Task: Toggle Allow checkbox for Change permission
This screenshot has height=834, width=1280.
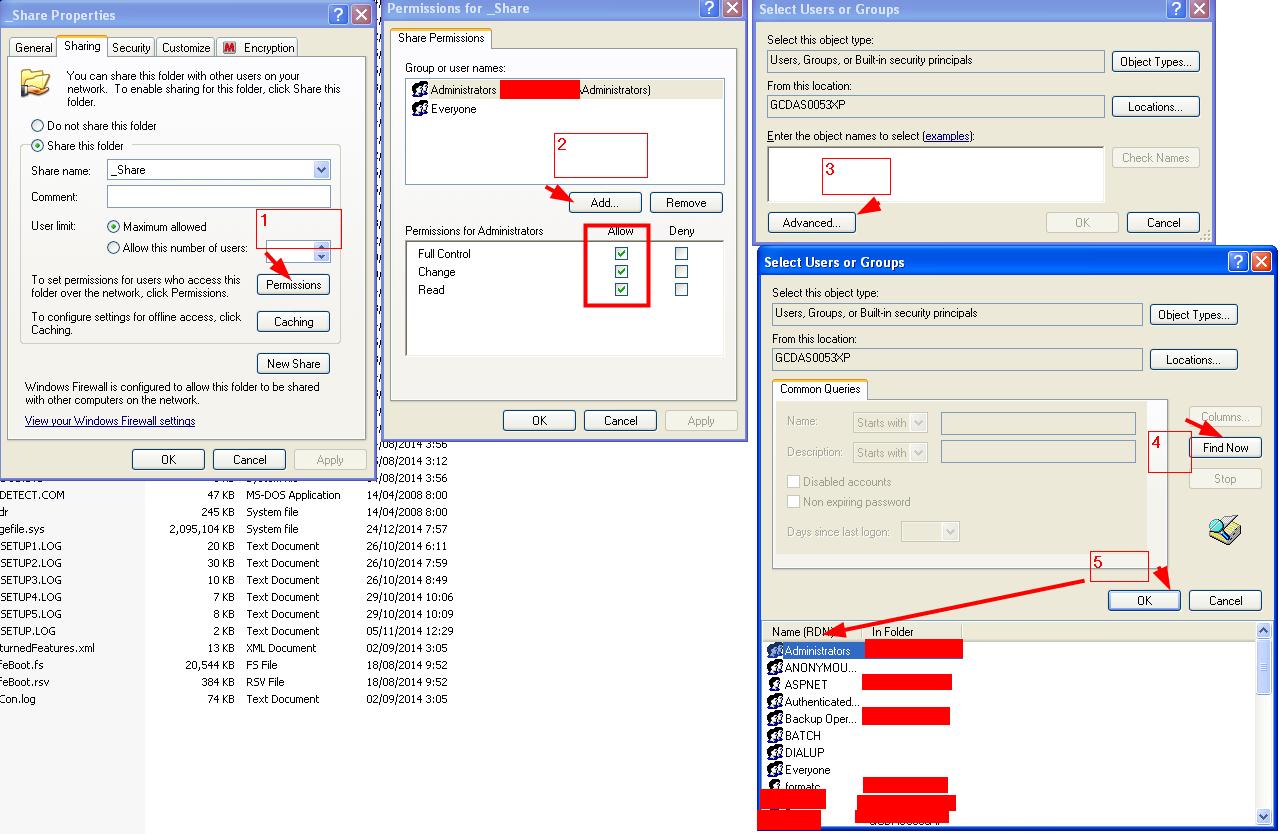Action: [x=621, y=272]
